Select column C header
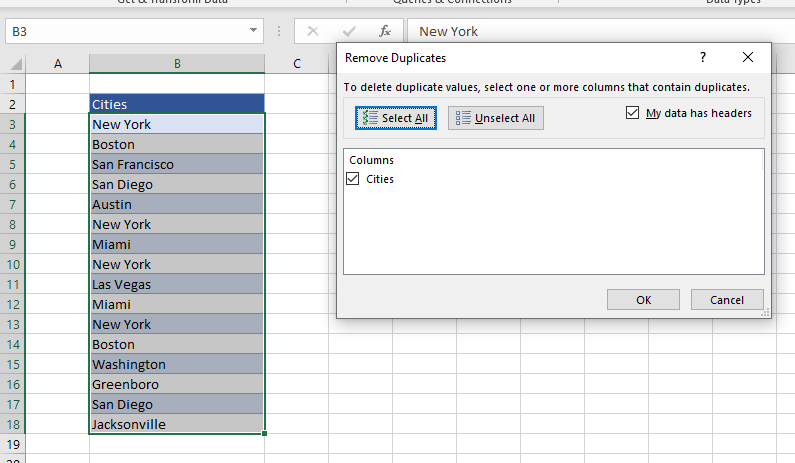 point(297,64)
